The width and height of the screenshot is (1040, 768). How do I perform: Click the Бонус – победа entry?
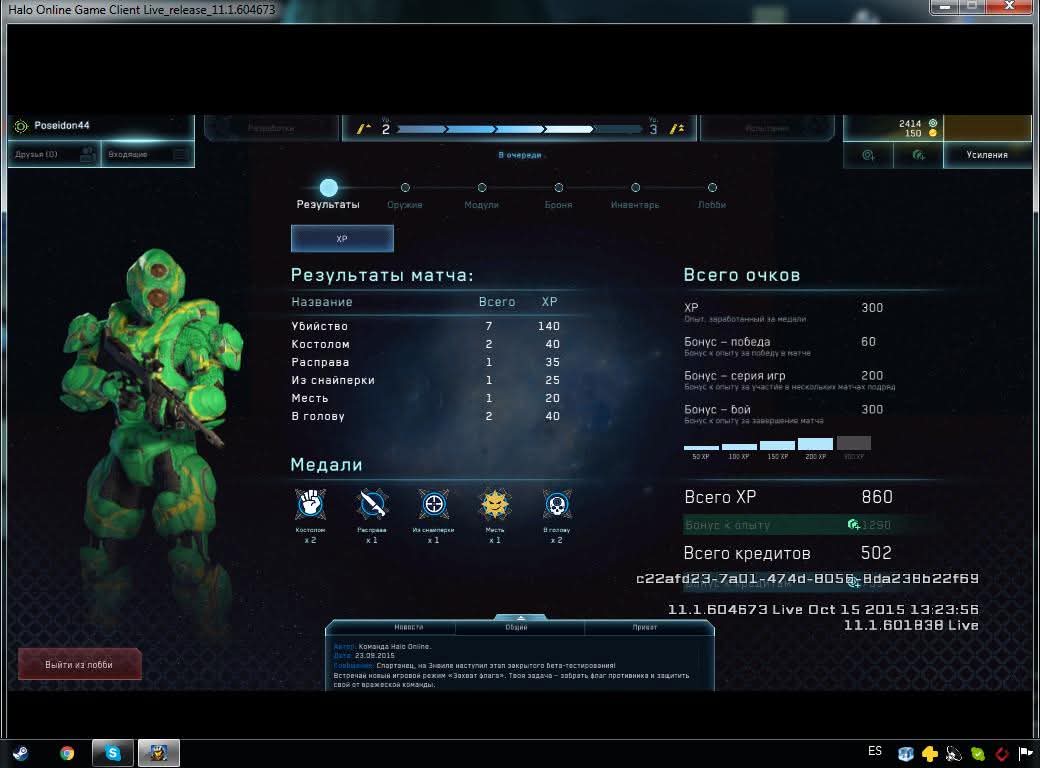(x=780, y=346)
